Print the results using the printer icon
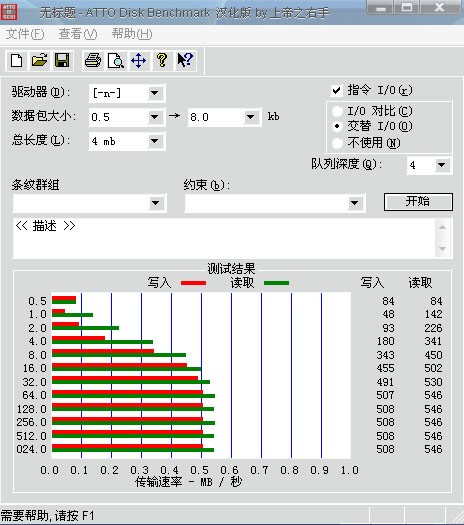464x525 pixels. tap(93, 61)
